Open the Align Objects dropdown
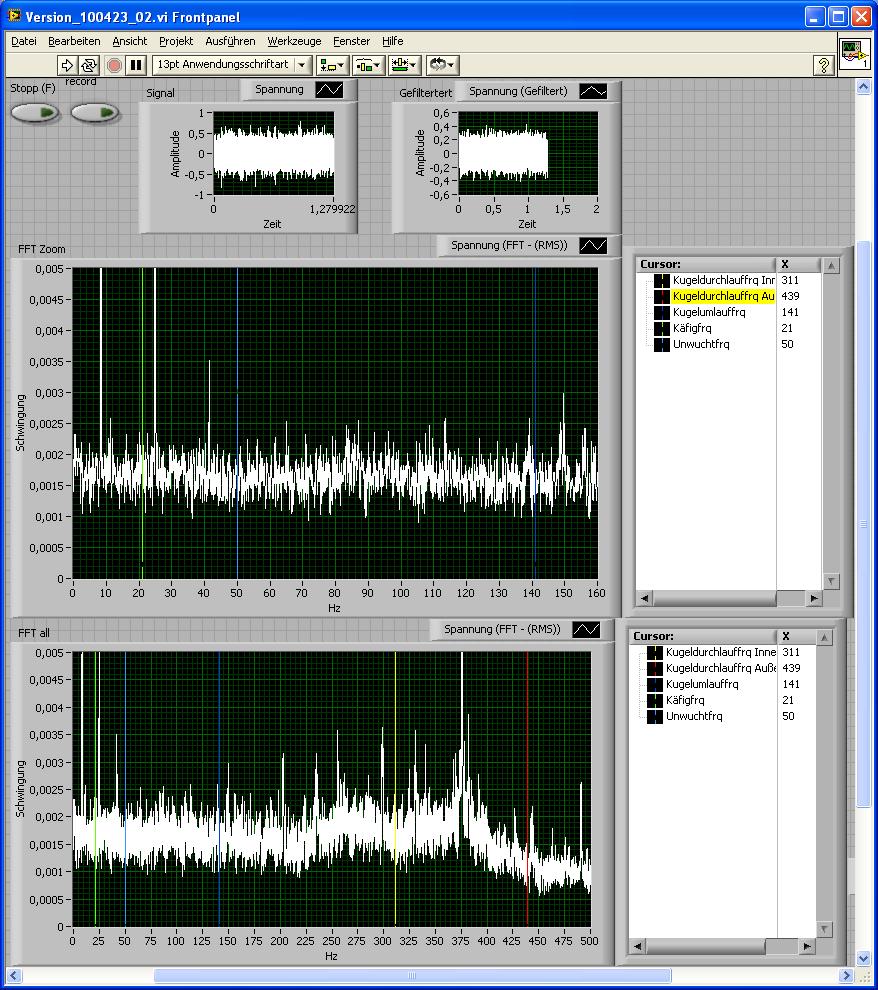This screenshot has width=878, height=990. pos(332,65)
